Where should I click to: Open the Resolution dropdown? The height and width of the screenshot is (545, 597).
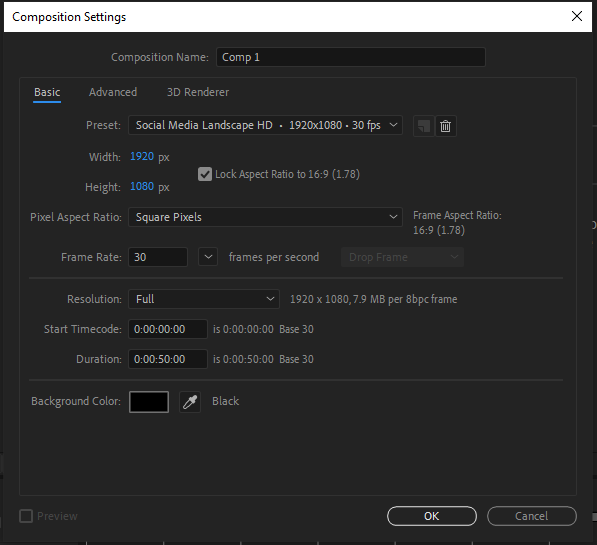[204, 299]
